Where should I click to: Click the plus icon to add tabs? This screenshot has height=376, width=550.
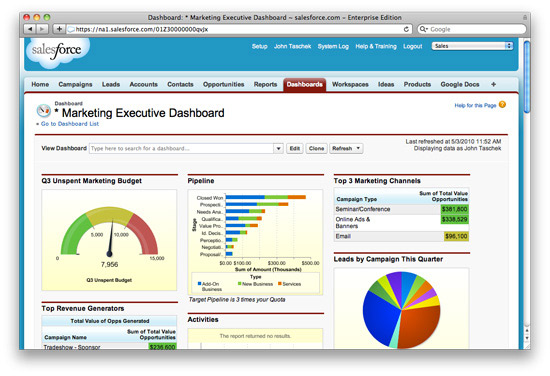point(494,85)
